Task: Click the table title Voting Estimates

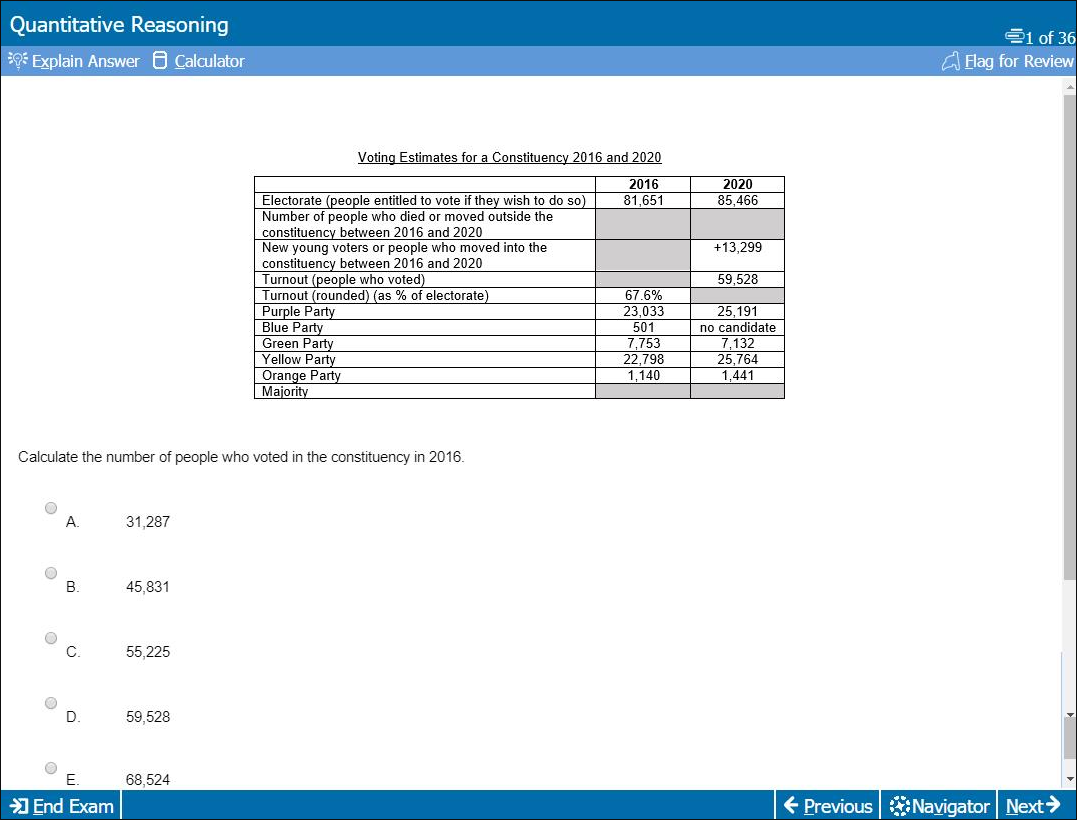Action: pyautogui.click(x=510, y=157)
